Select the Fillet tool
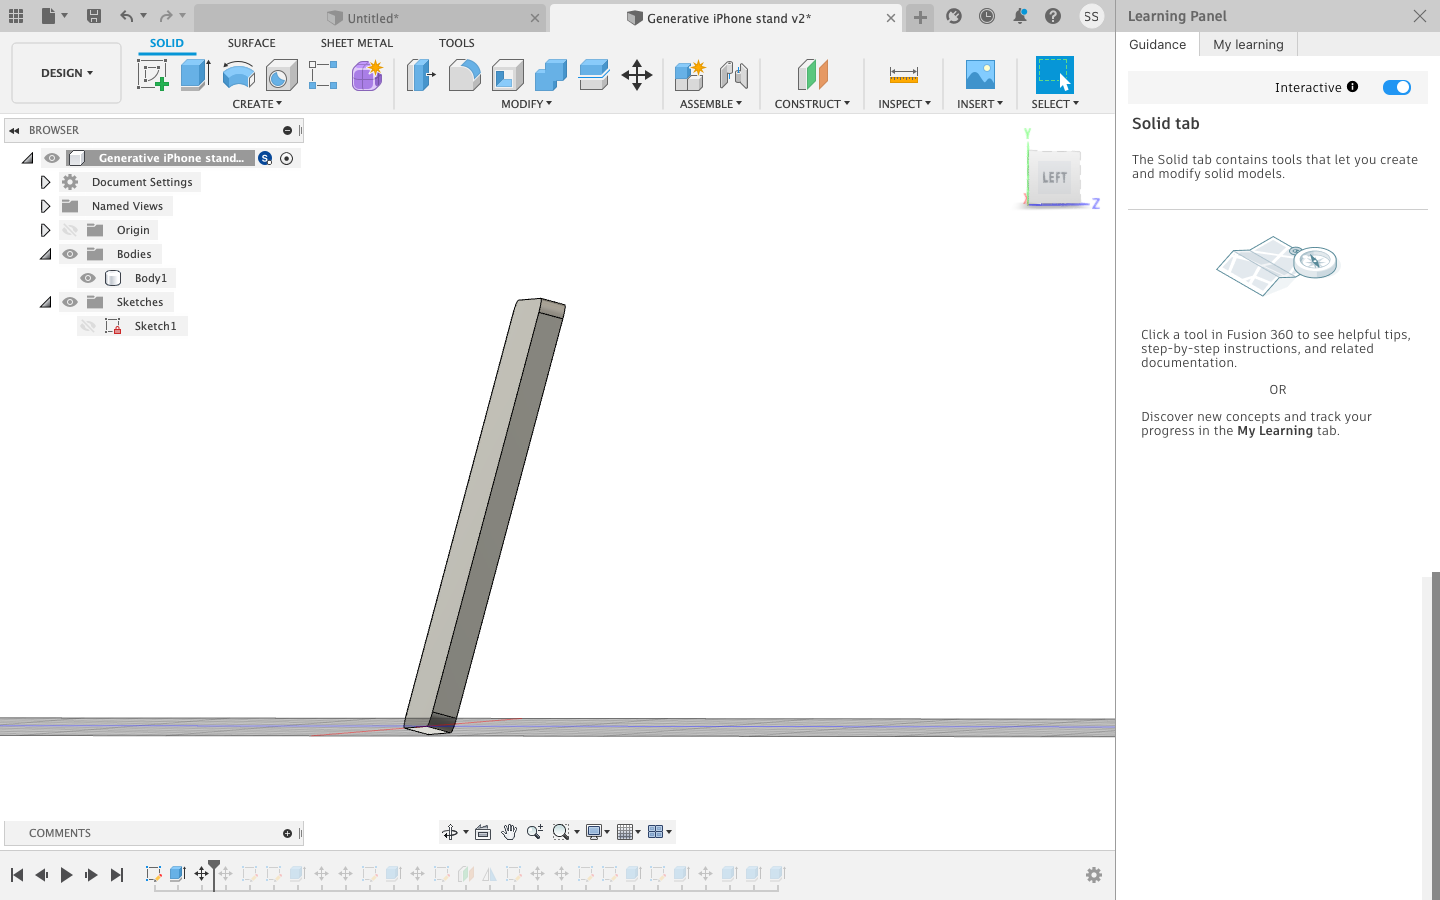1440x900 pixels. tap(464, 75)
